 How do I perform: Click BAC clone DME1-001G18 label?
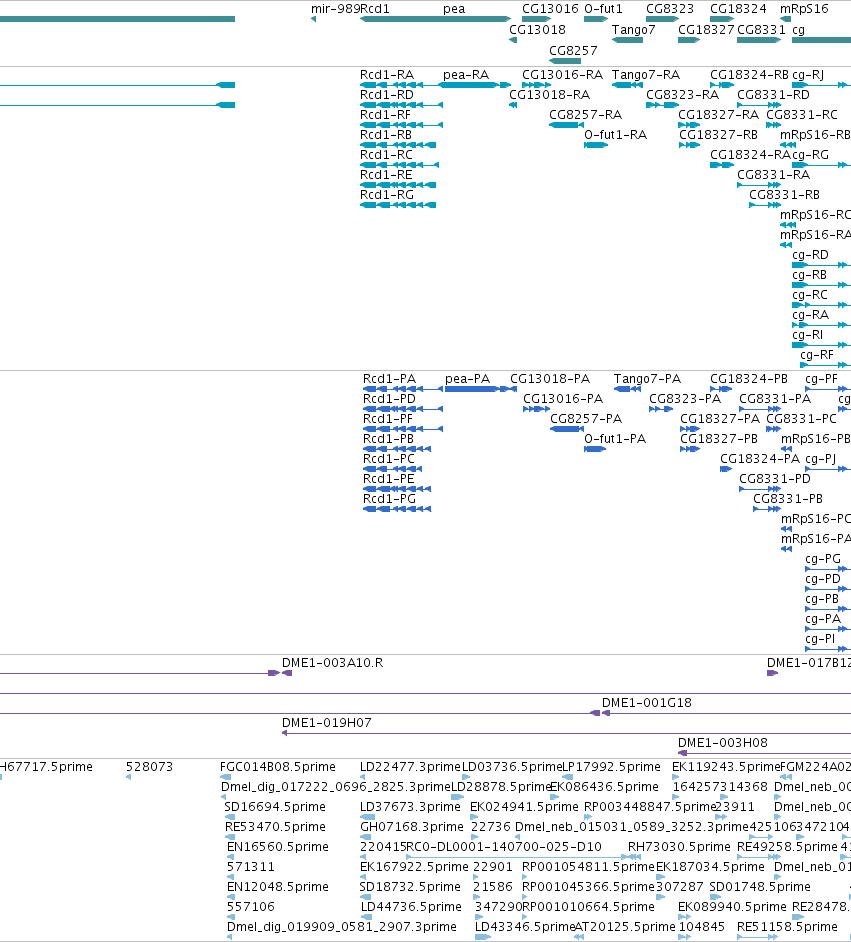point(647,702)
